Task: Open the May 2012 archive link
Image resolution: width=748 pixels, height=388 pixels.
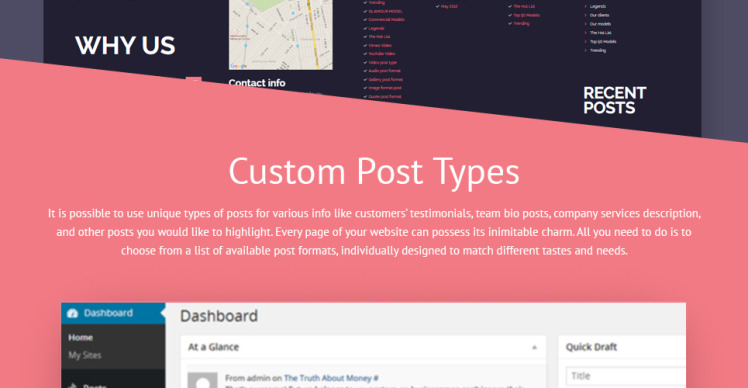Action: pos(448,6)
